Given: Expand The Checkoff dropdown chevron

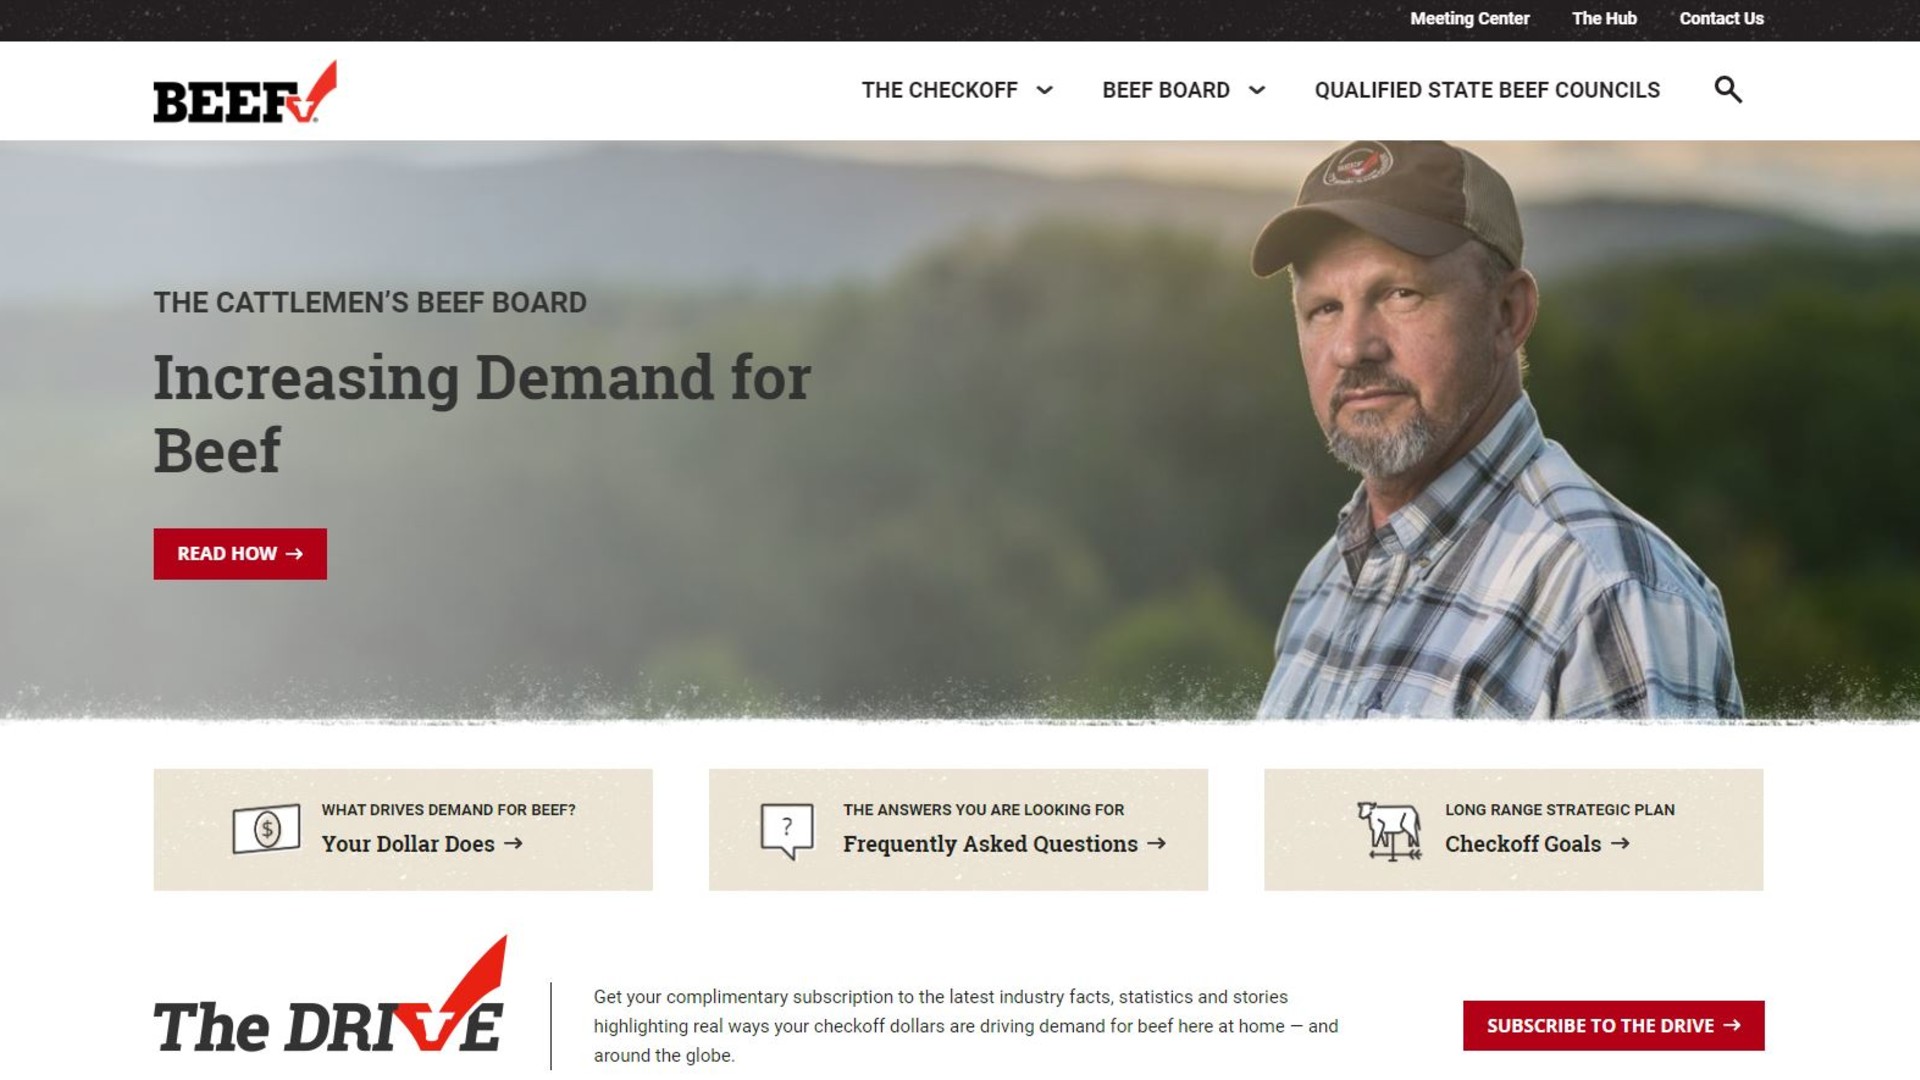Looking at the screenshot, I should (1045, 90).
